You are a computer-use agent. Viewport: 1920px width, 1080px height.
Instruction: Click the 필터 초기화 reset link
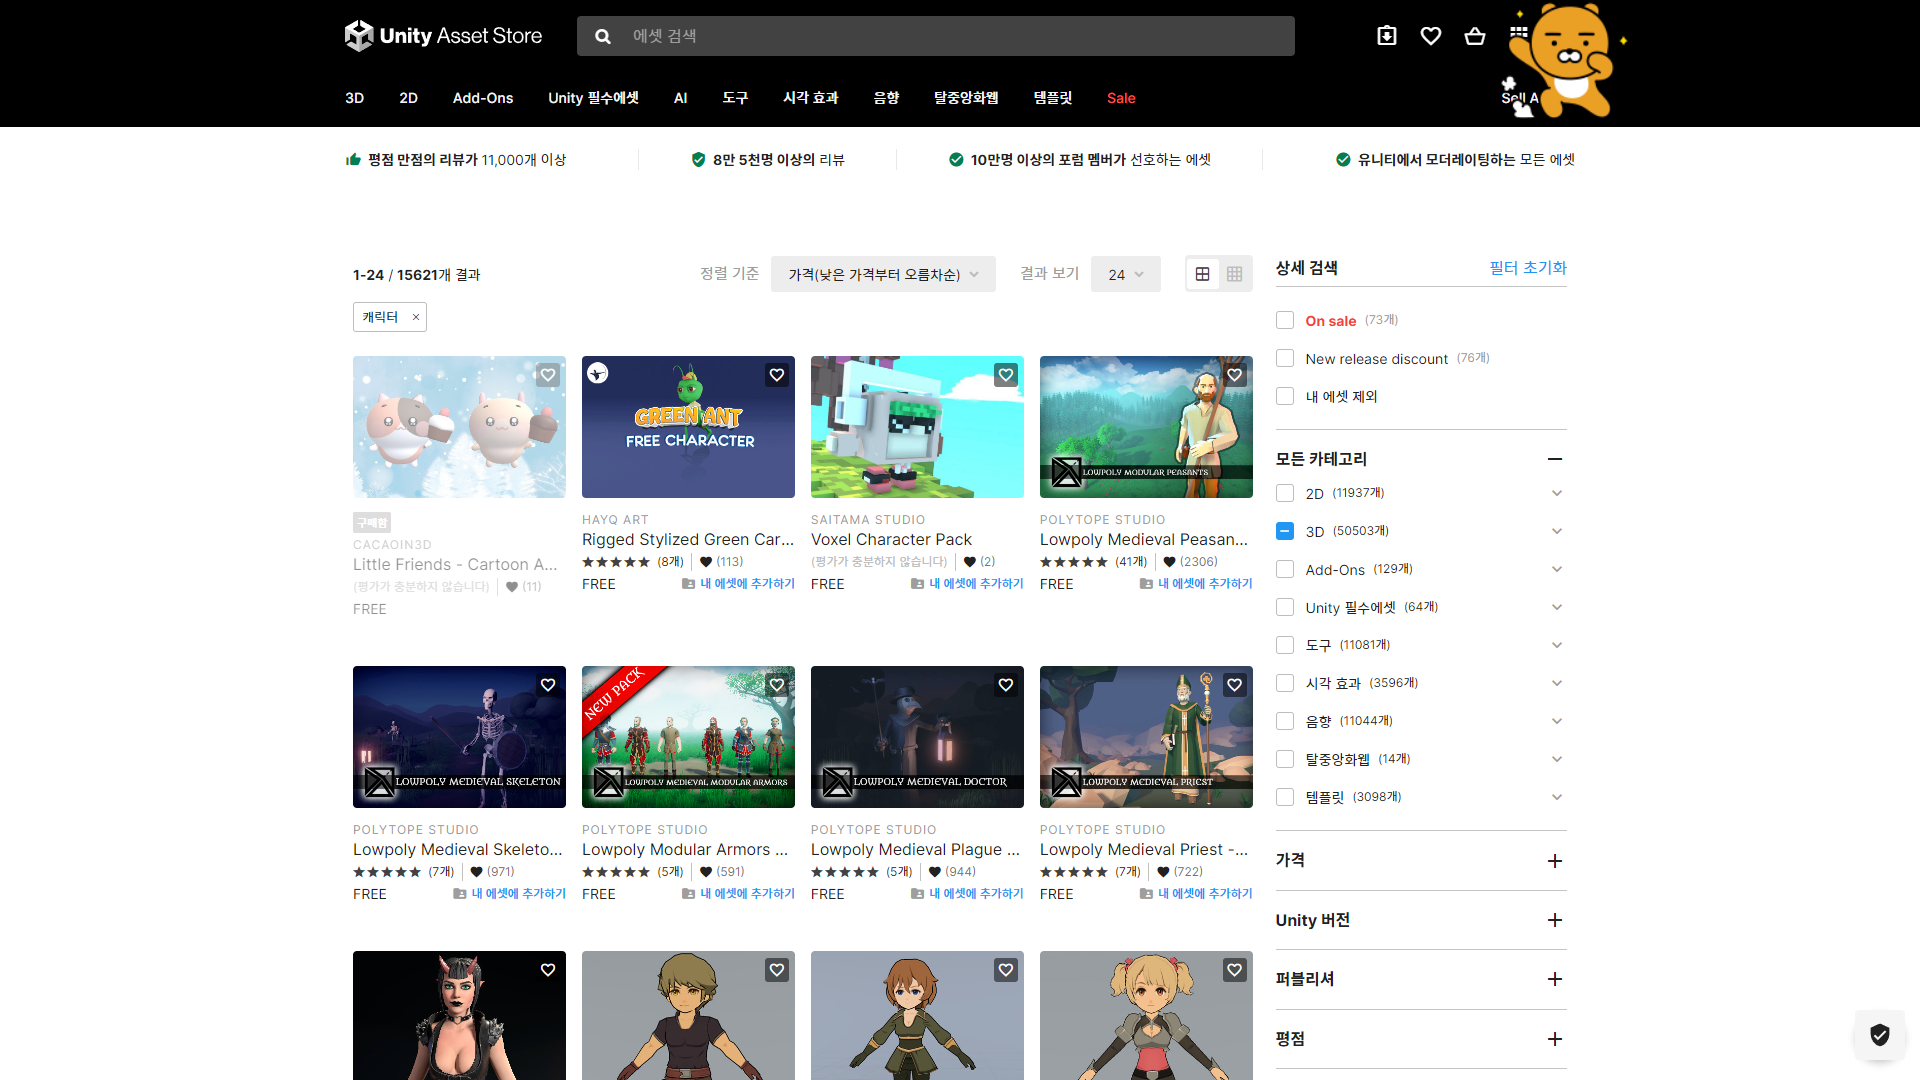click(1527, 268)
